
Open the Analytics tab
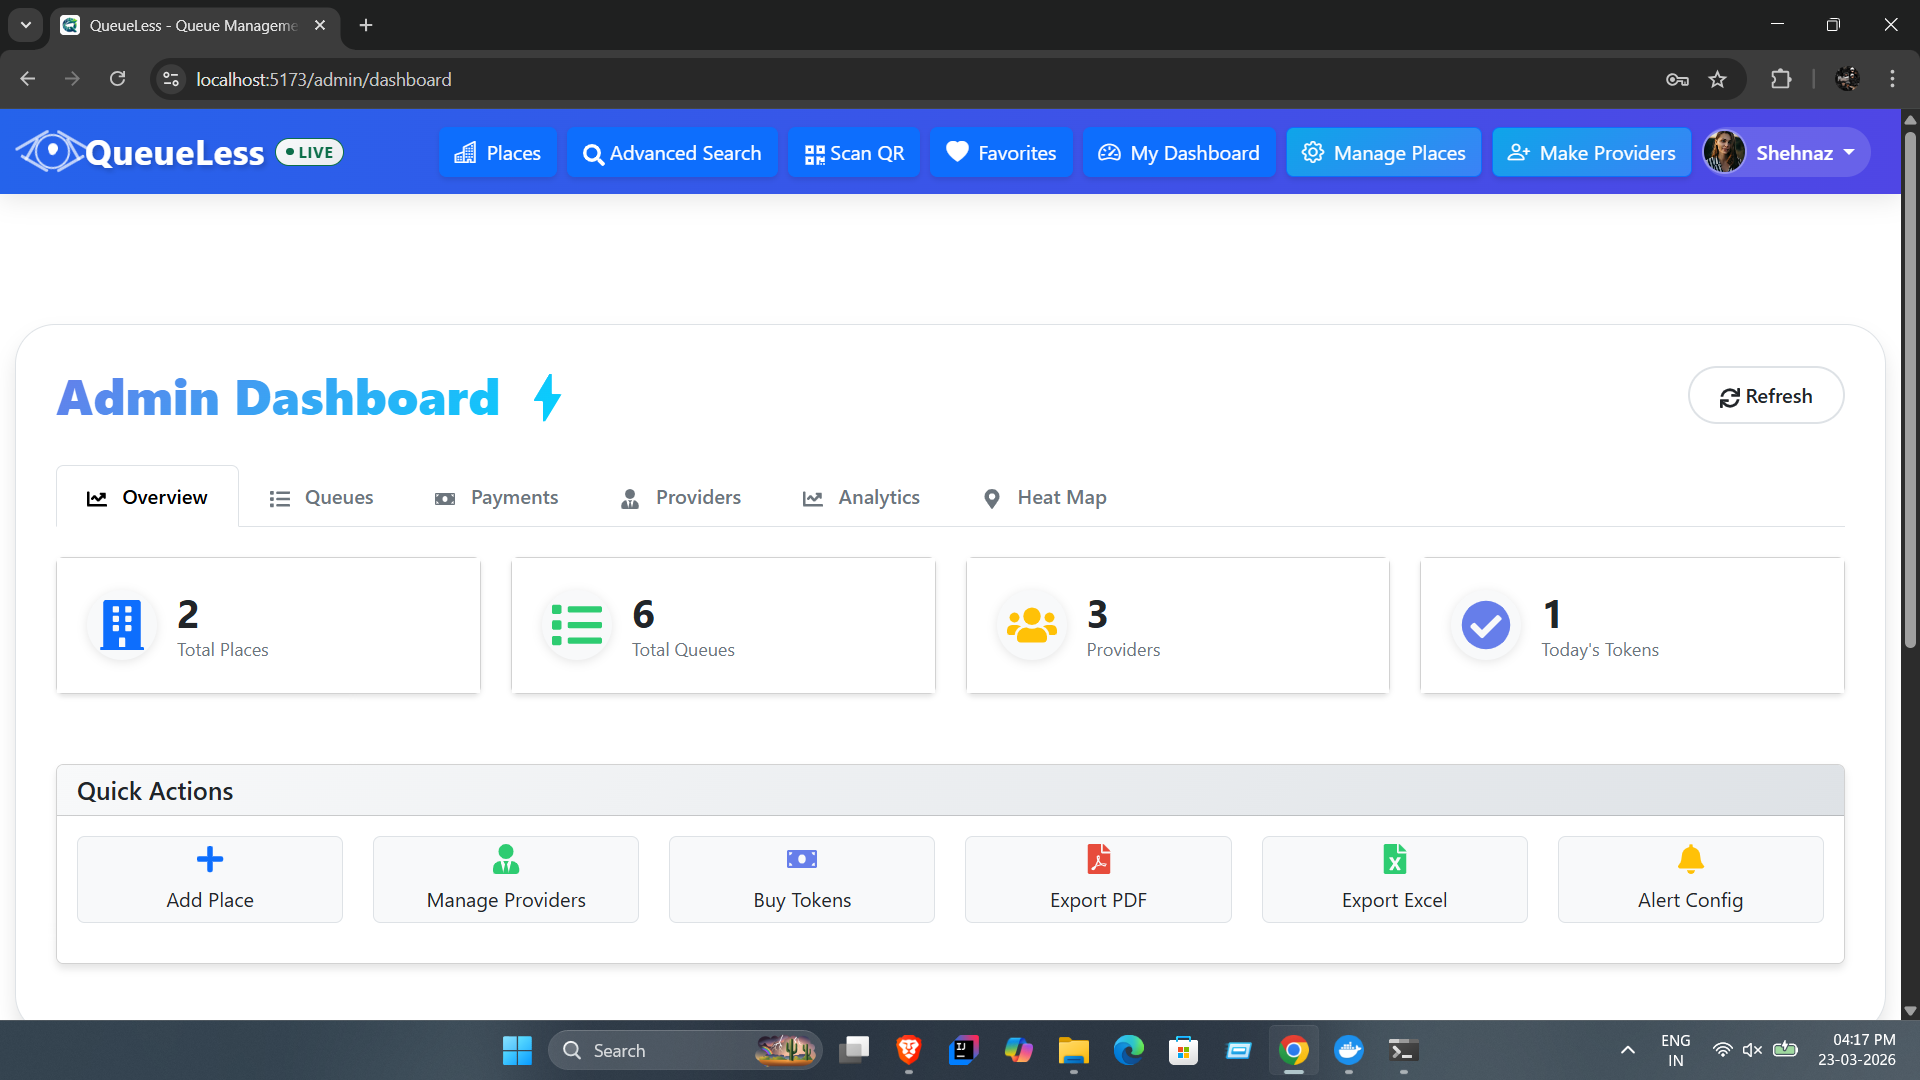[x=861, y=497]
